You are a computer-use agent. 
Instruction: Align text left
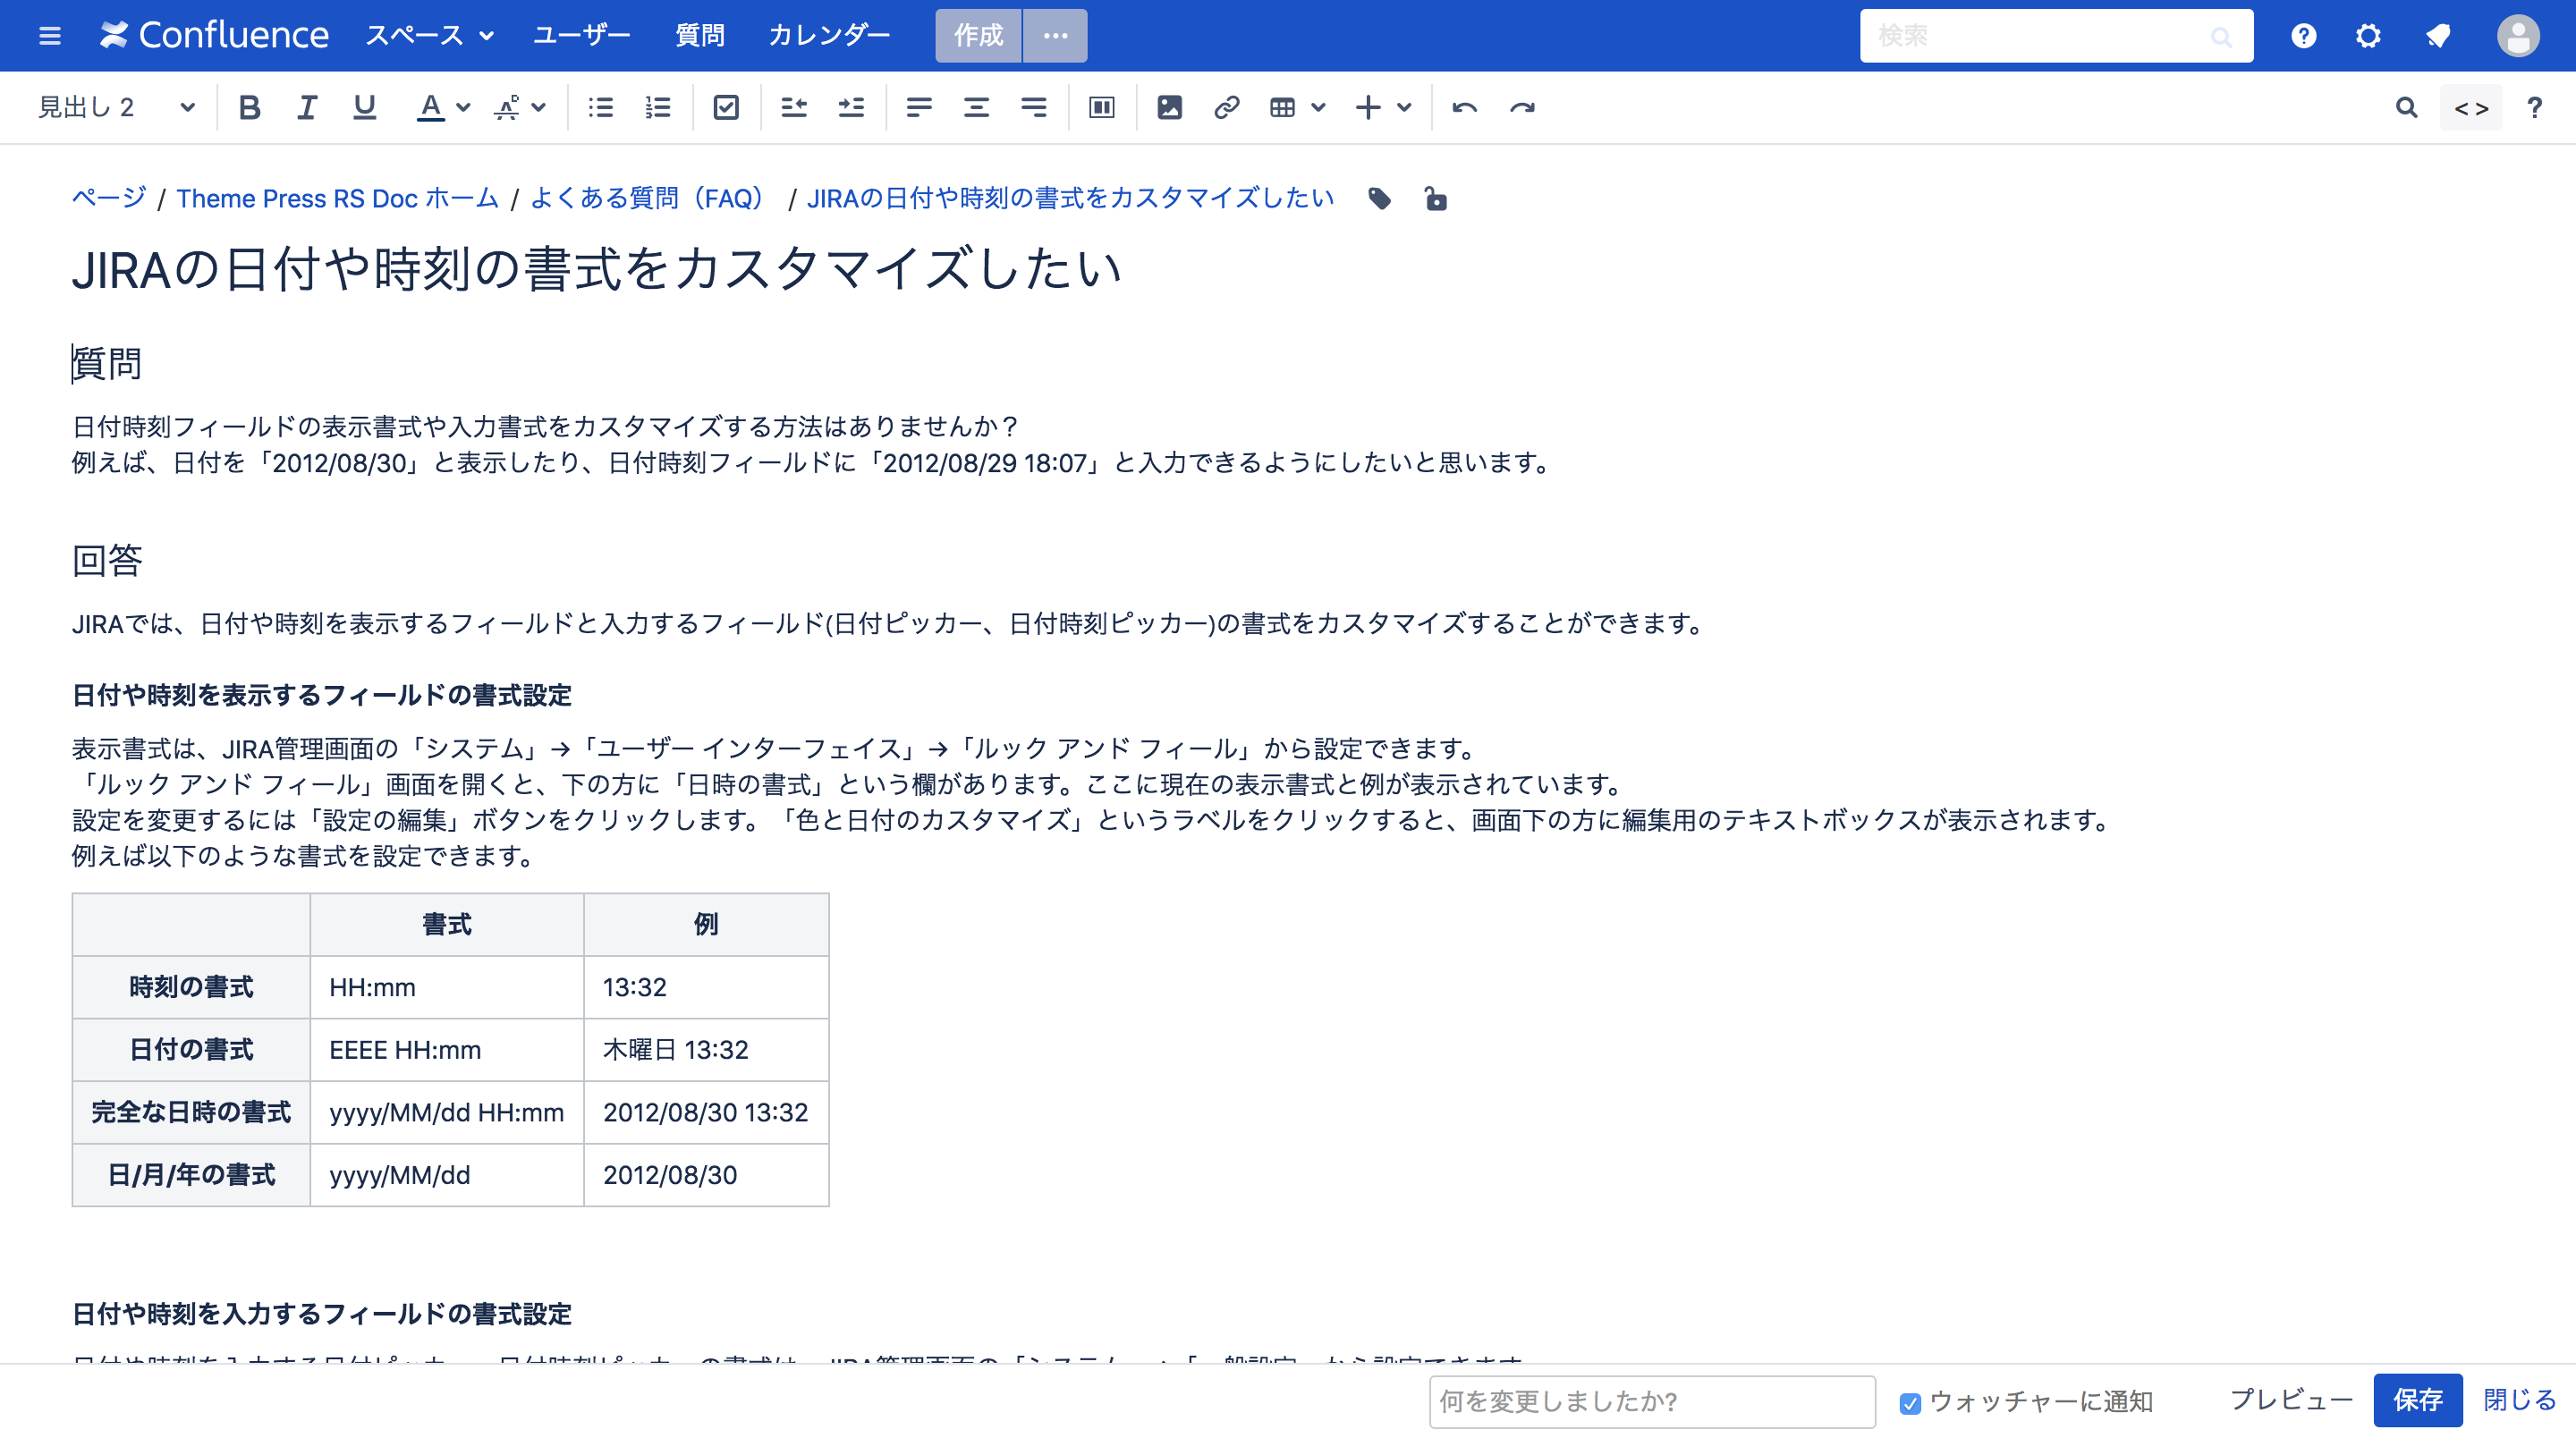point(919,107)
